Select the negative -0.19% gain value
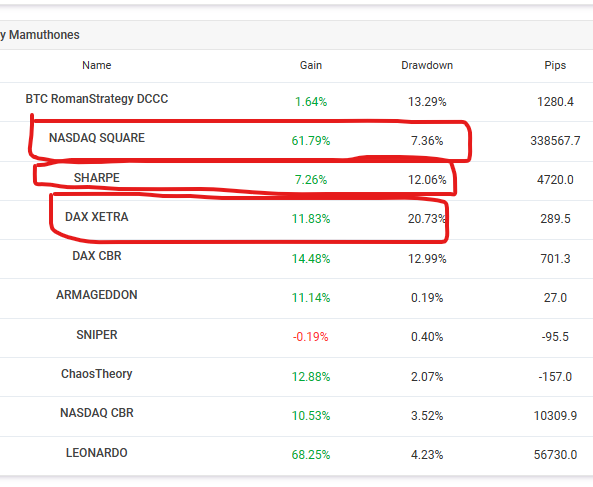 pos(310,337)
